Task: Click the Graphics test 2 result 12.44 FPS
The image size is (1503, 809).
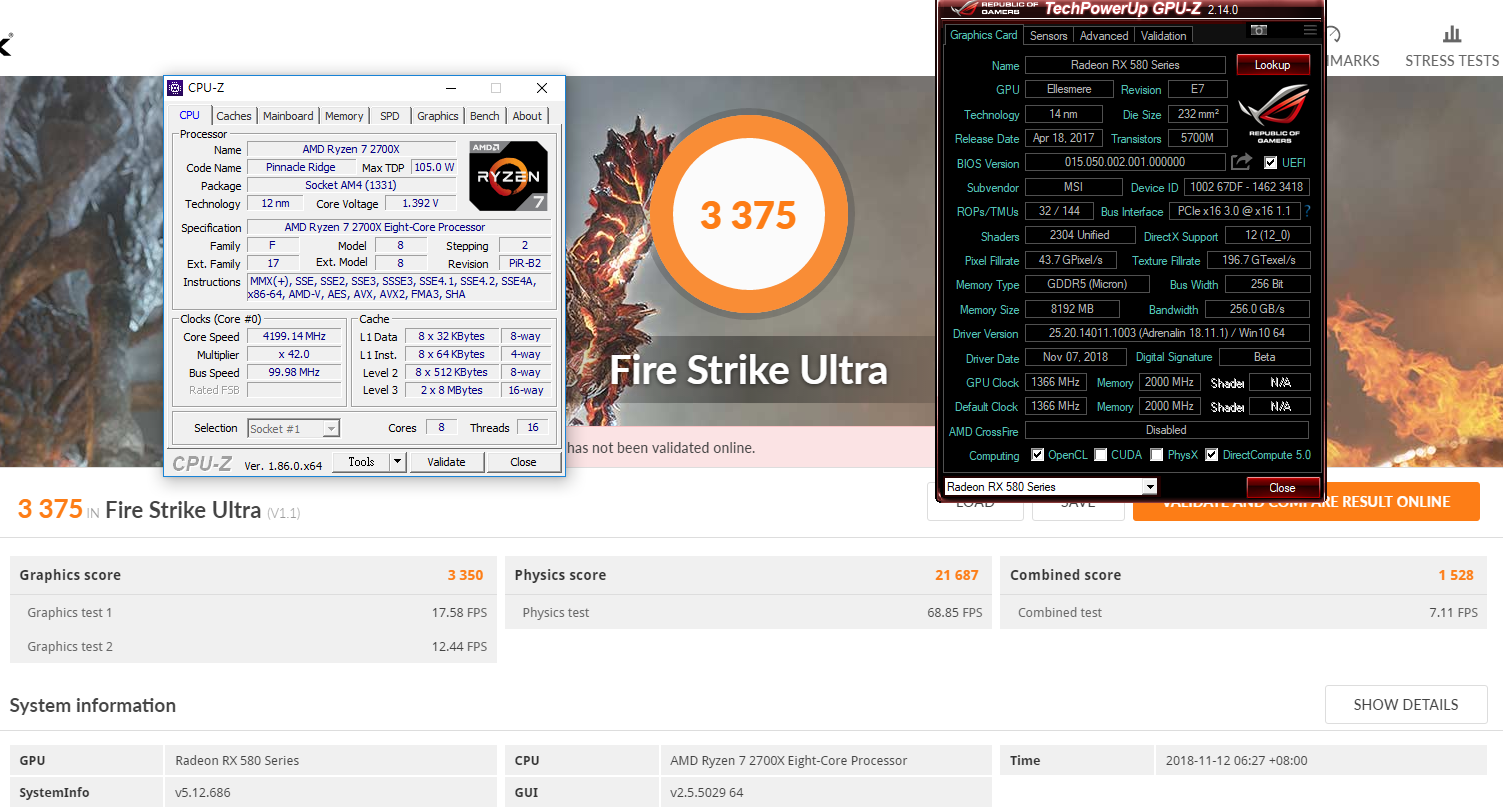Action: coord(458,647)
